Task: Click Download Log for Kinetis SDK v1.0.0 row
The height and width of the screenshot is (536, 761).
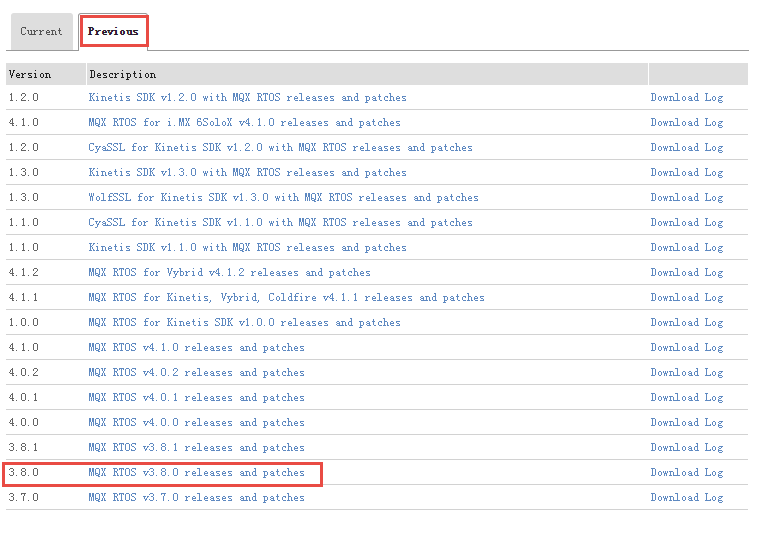Action: coord(687,323)
